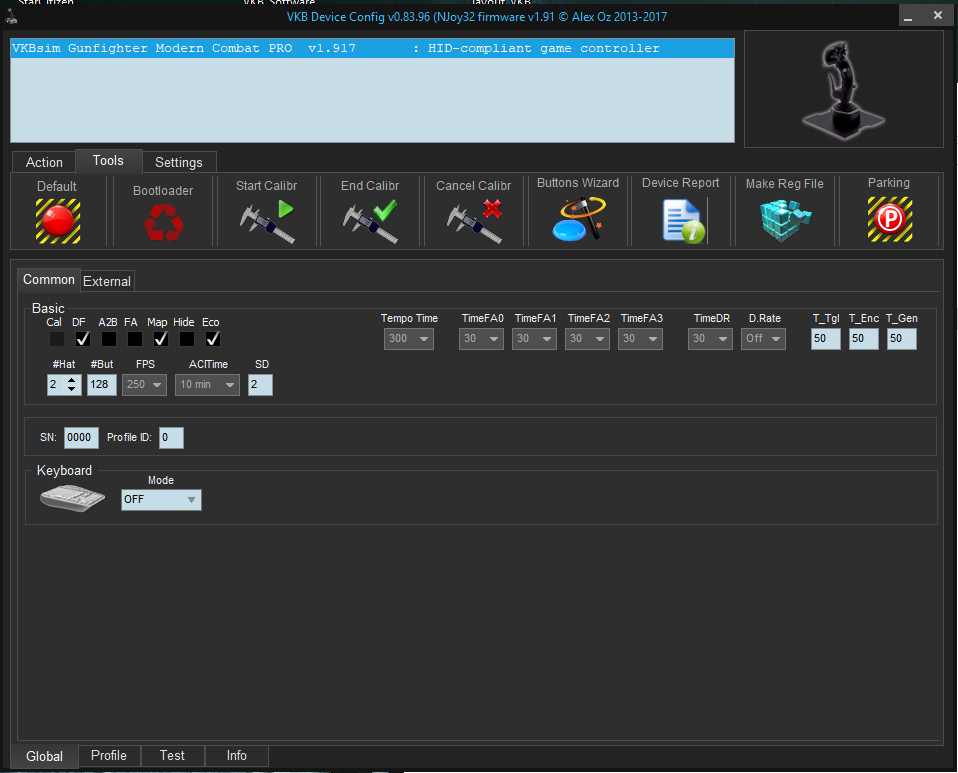This screenshot has width=958, height=773.
Task: Click the SD input field
Action: coord(260,384)
